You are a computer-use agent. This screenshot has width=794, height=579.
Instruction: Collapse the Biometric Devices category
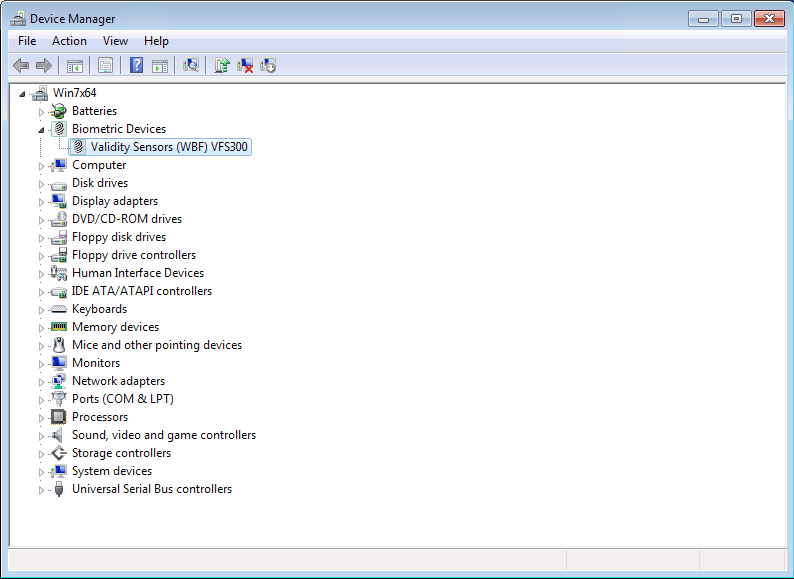pos(41,130)
